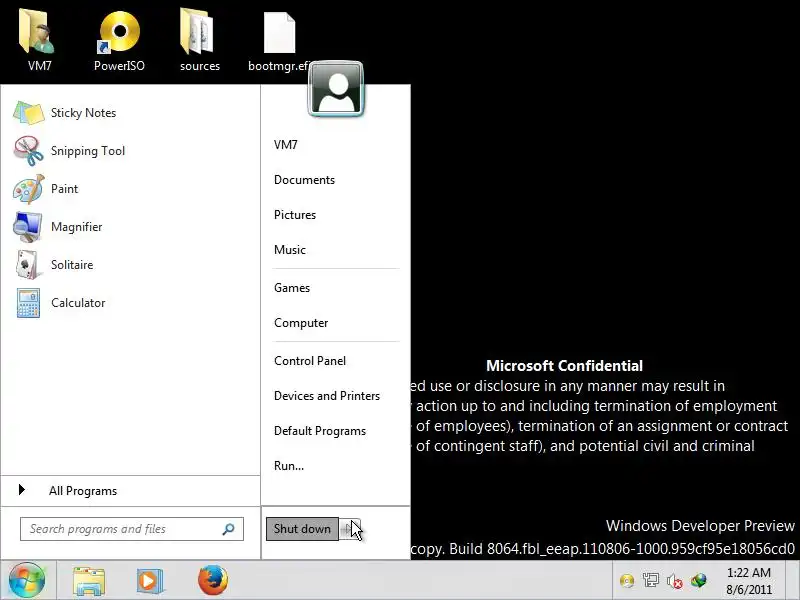
Task: Click Magnifier label text
Action: tap(77, 227)
